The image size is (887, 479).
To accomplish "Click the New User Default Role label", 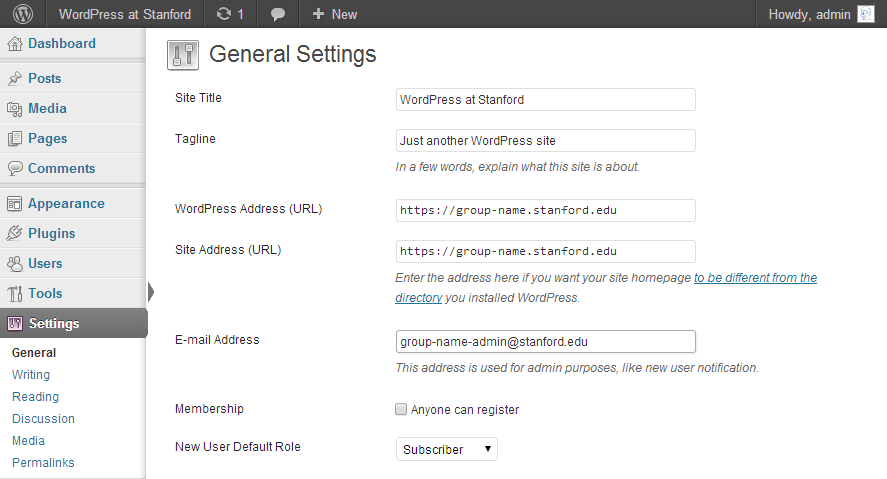I will coord(238,447).
